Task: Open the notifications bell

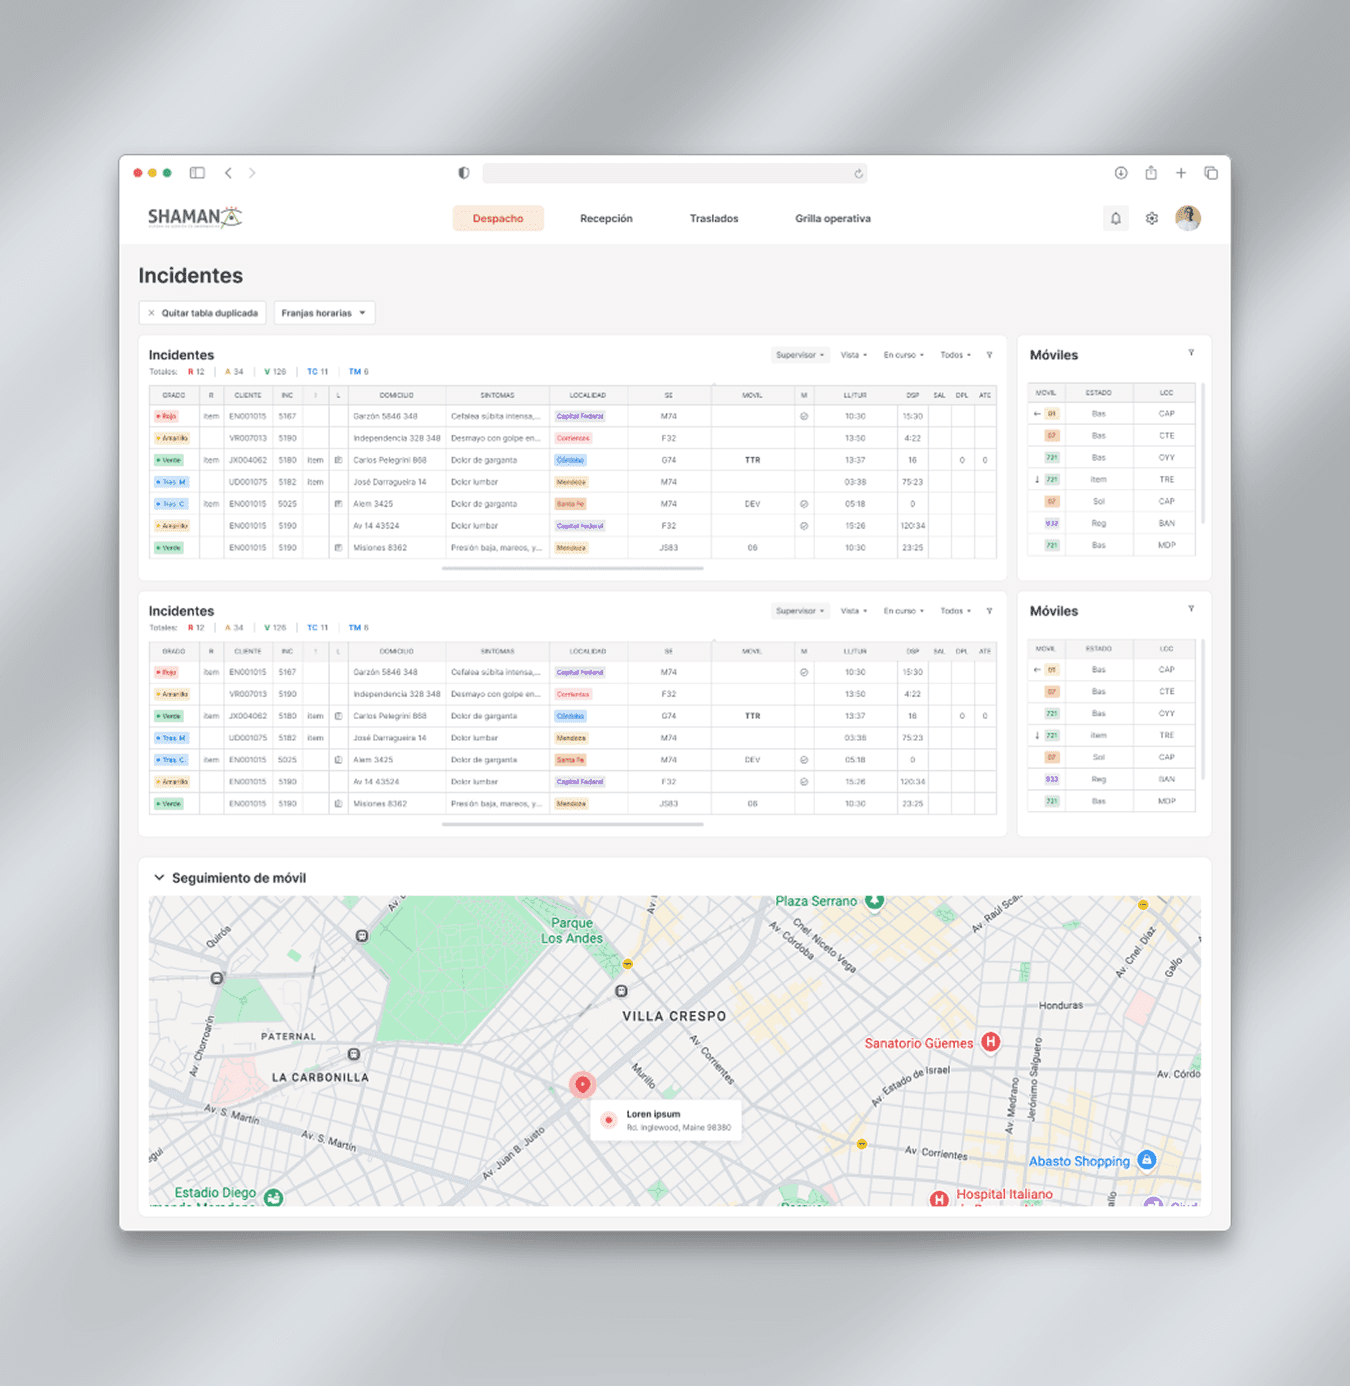Action: [x=1116, y=218]
